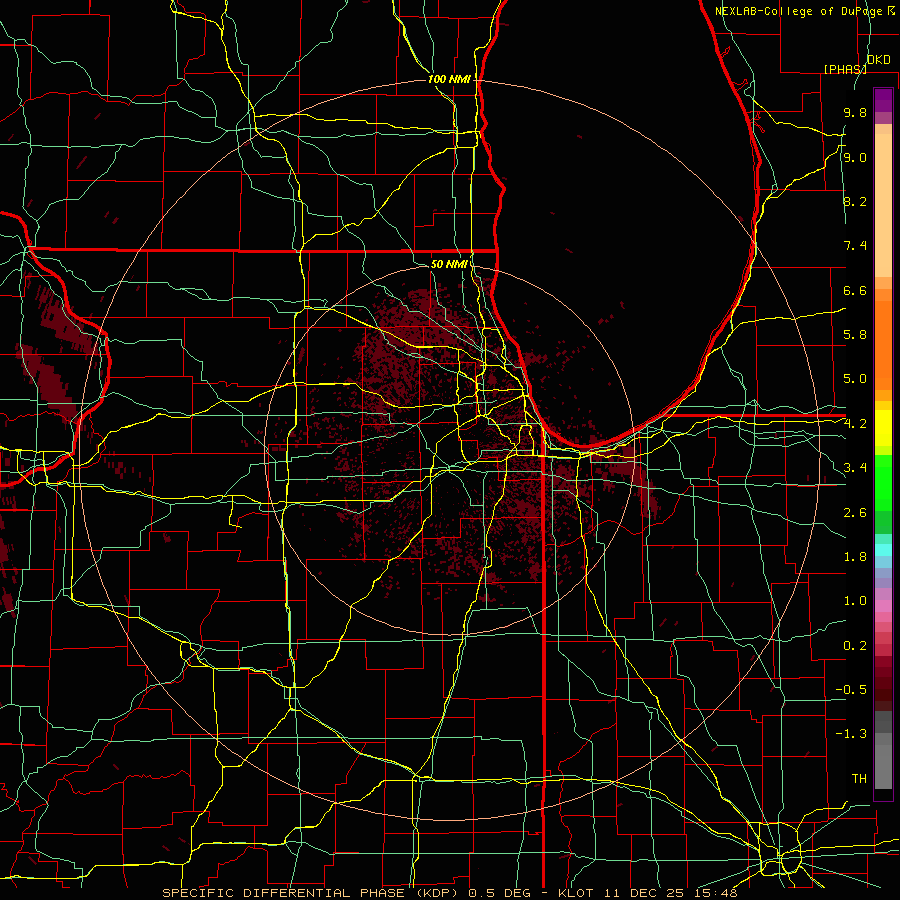Pick the yellow segment of the color bar
900x900 pixels.
883,428
